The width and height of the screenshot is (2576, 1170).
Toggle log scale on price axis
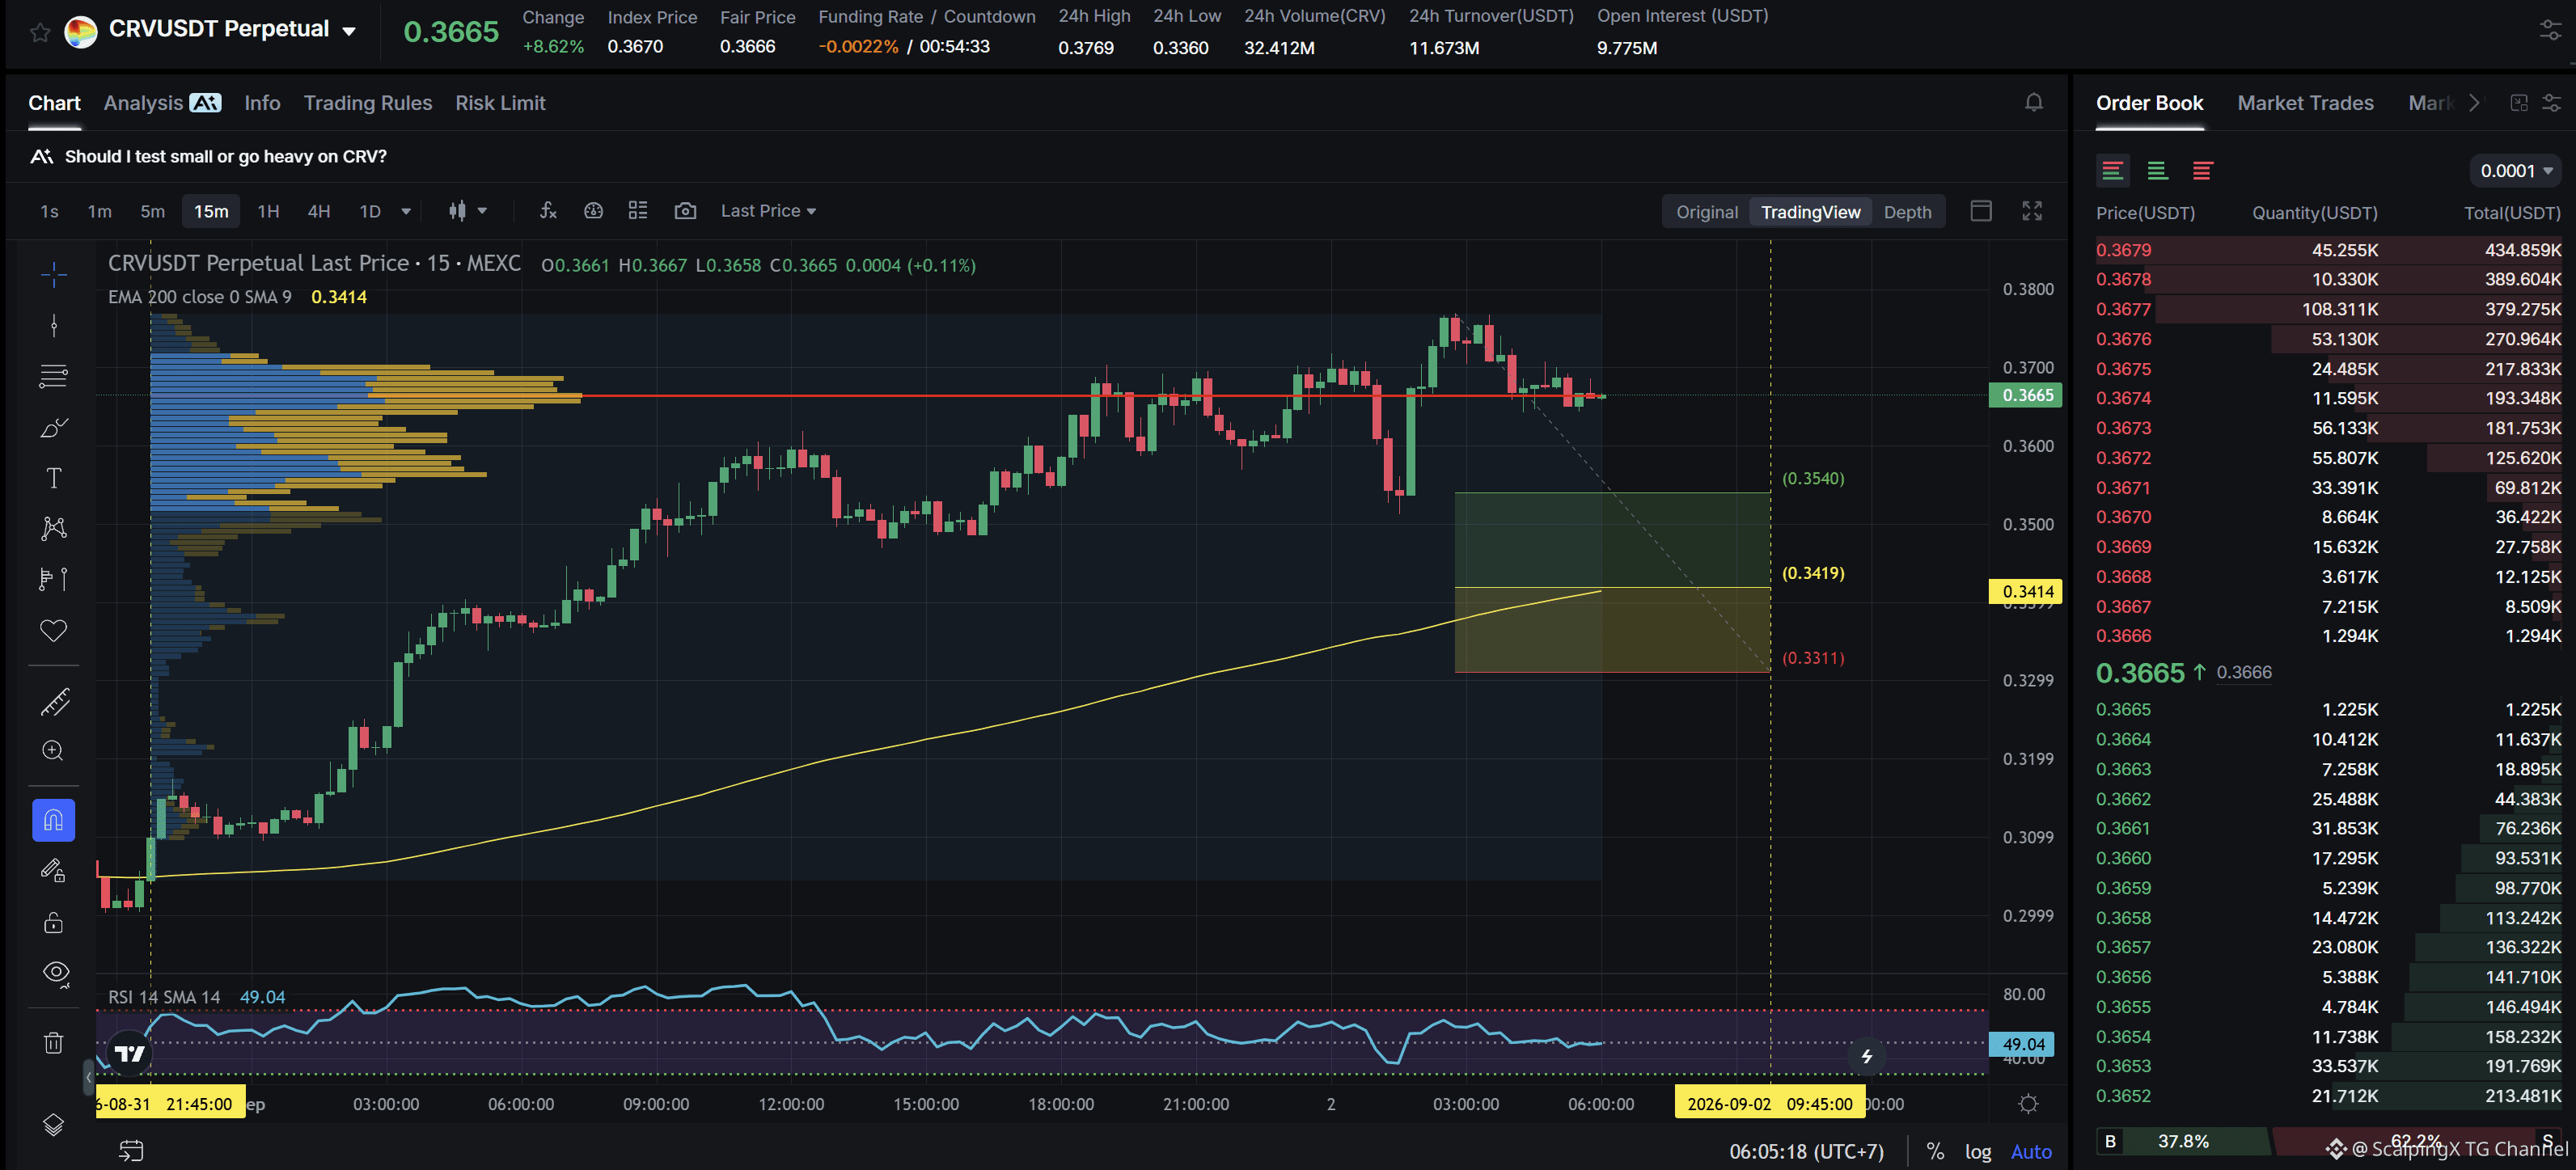[1977, 1151]
